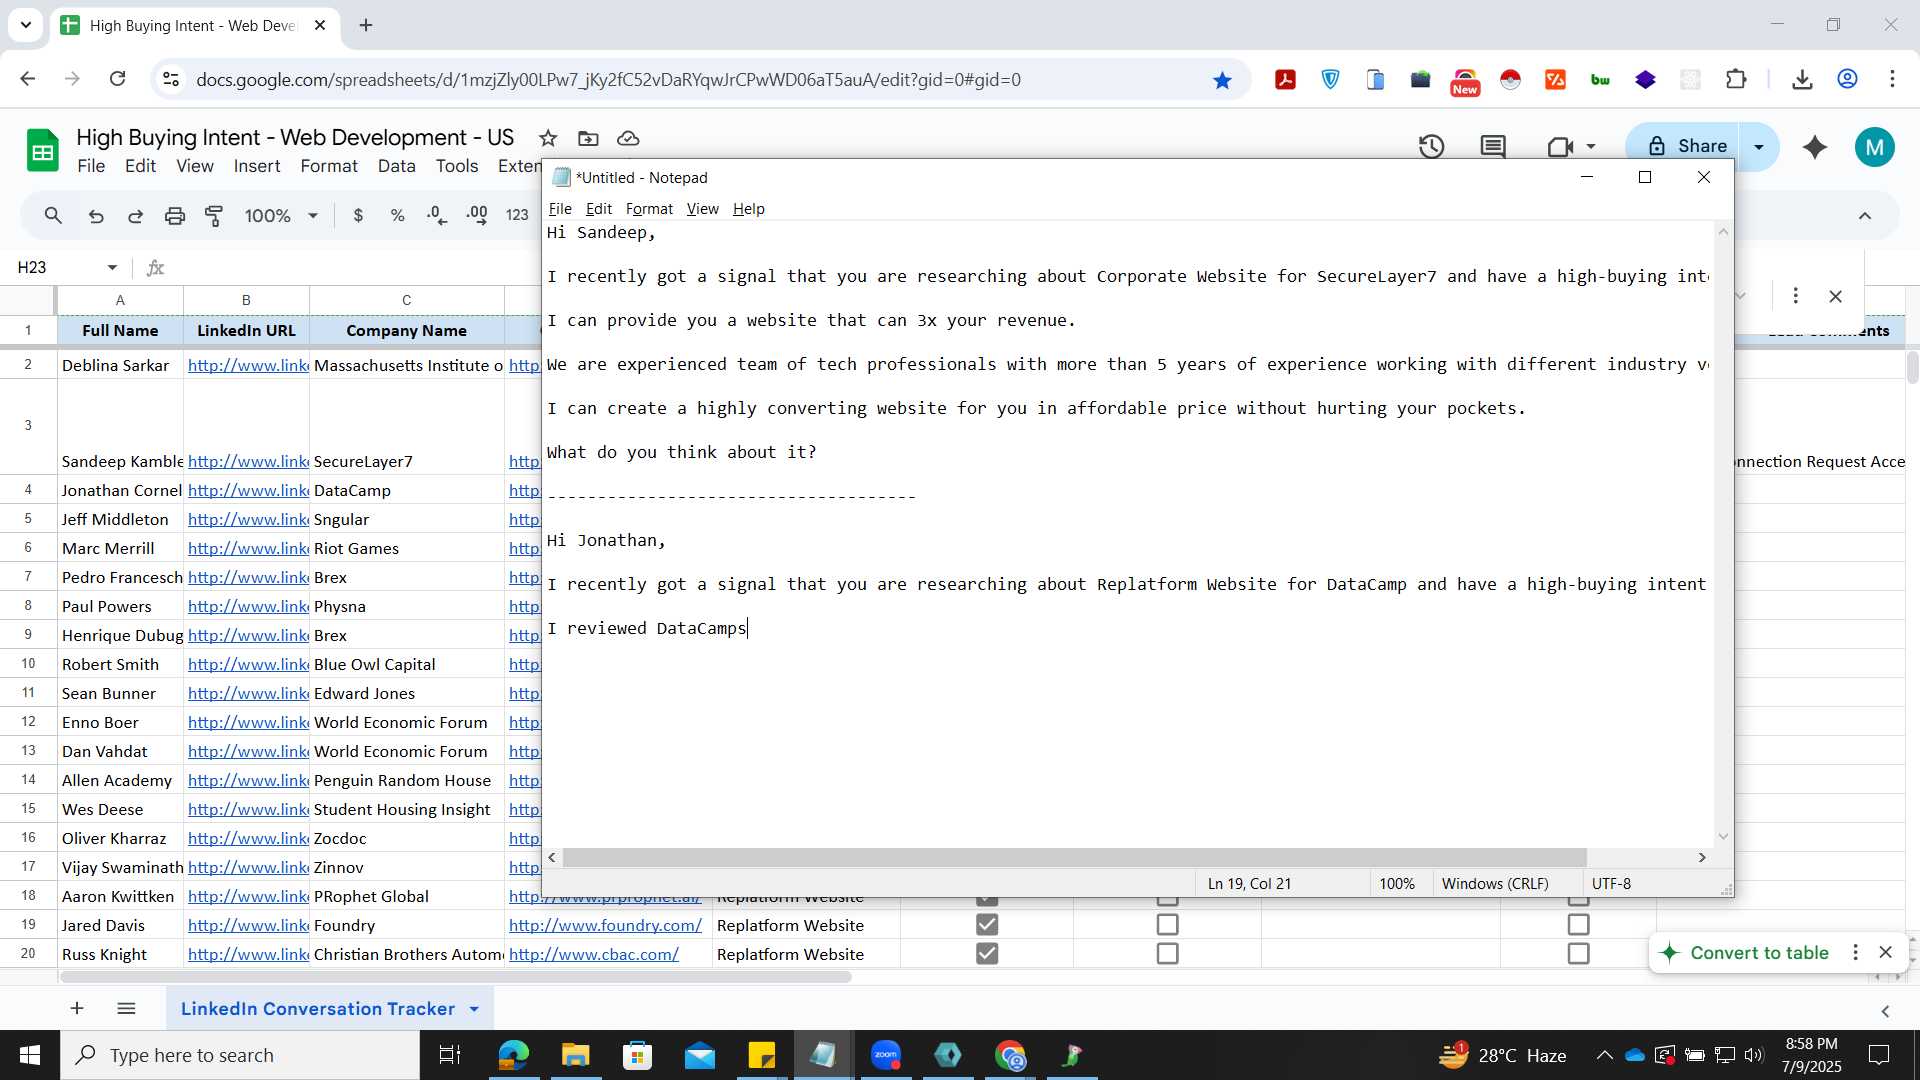This screenshot has width=1920, height=1080.
Task: Click the Sheets formula bar
Action: (355, 267)
